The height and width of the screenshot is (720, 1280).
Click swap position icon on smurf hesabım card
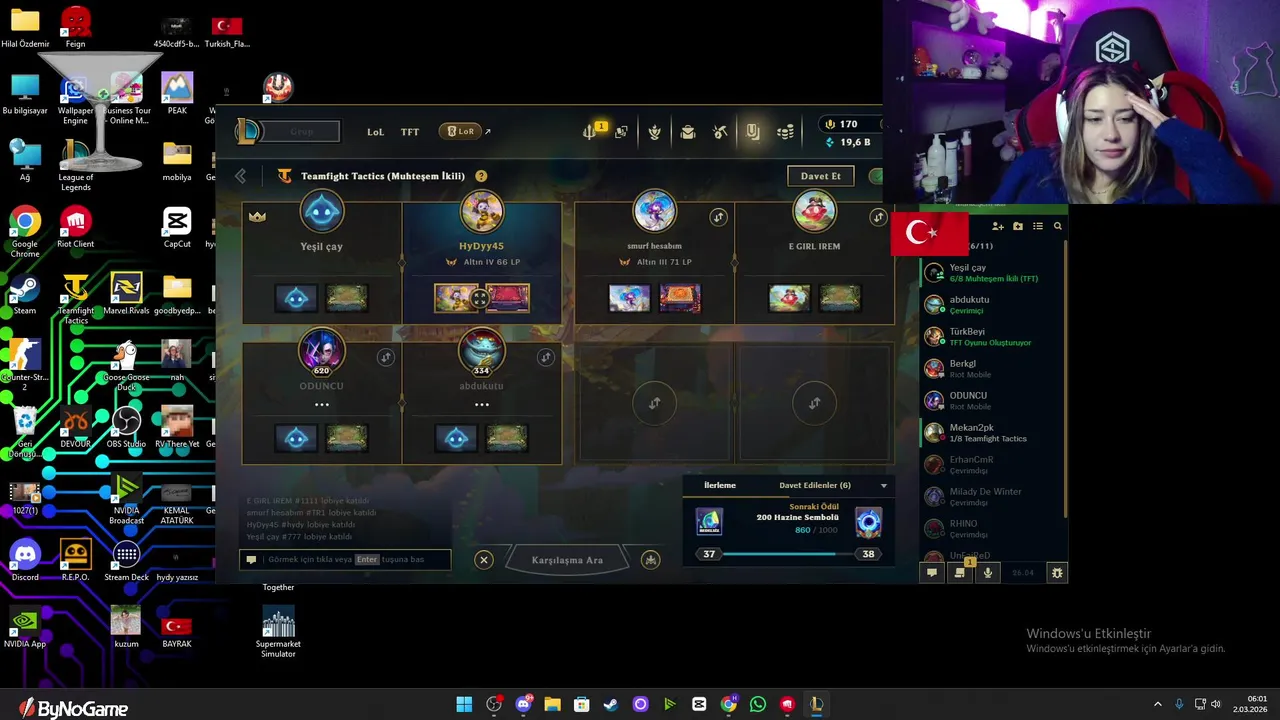click(x=718, y=217)
